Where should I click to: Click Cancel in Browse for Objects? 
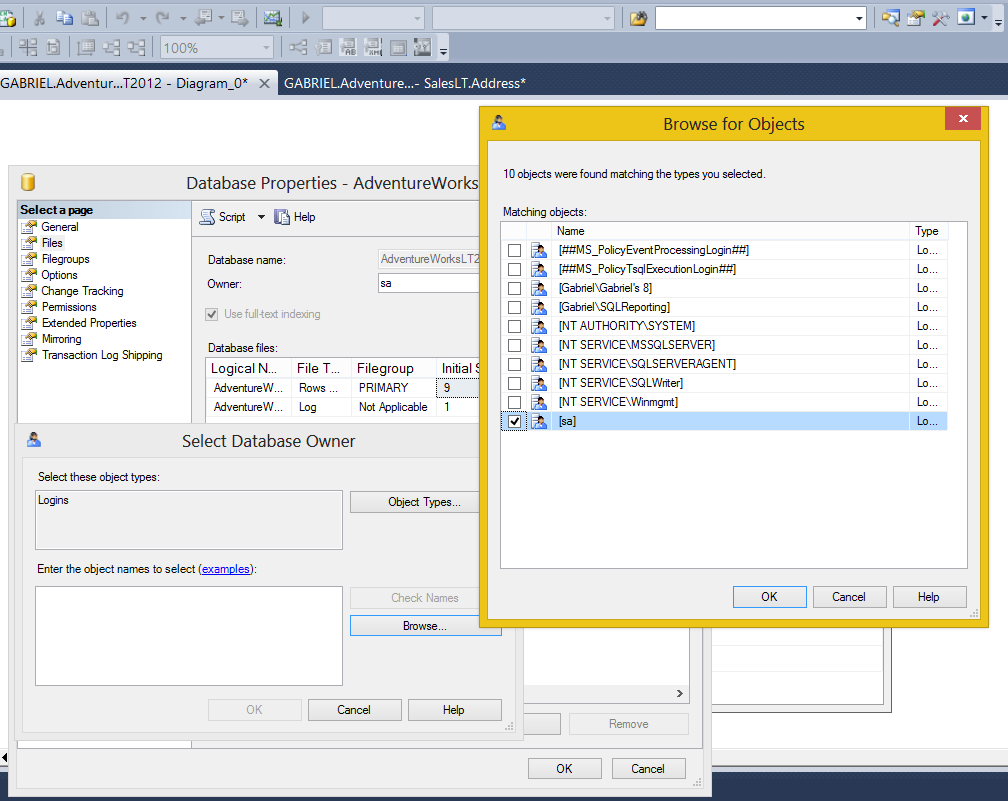[x=849, y=597]
